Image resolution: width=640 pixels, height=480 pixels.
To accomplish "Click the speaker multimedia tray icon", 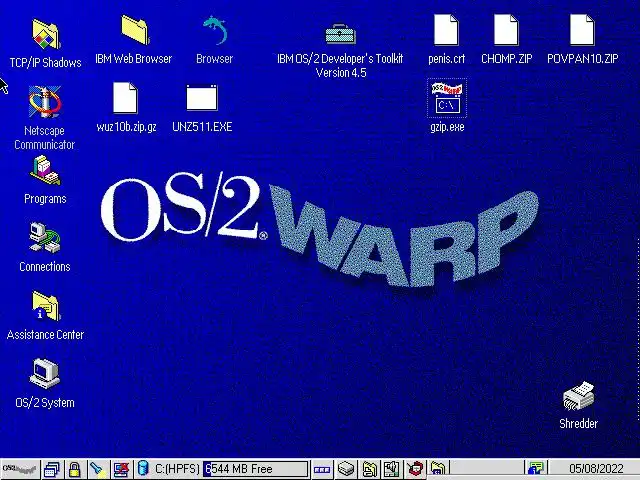I will [391, 469].
